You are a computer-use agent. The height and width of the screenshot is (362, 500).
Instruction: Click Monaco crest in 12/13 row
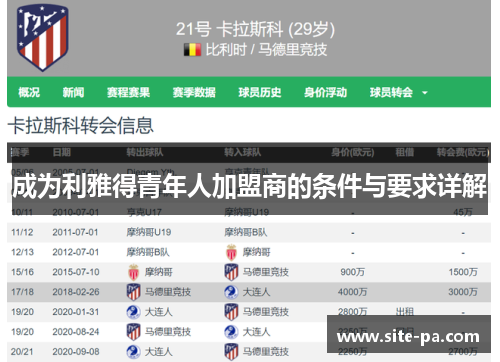(231, 252)
